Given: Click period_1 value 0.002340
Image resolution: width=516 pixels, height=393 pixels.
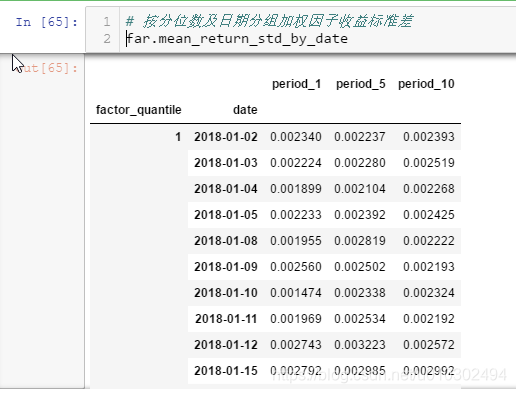Looking at the screenshot, I should point(296,137).
